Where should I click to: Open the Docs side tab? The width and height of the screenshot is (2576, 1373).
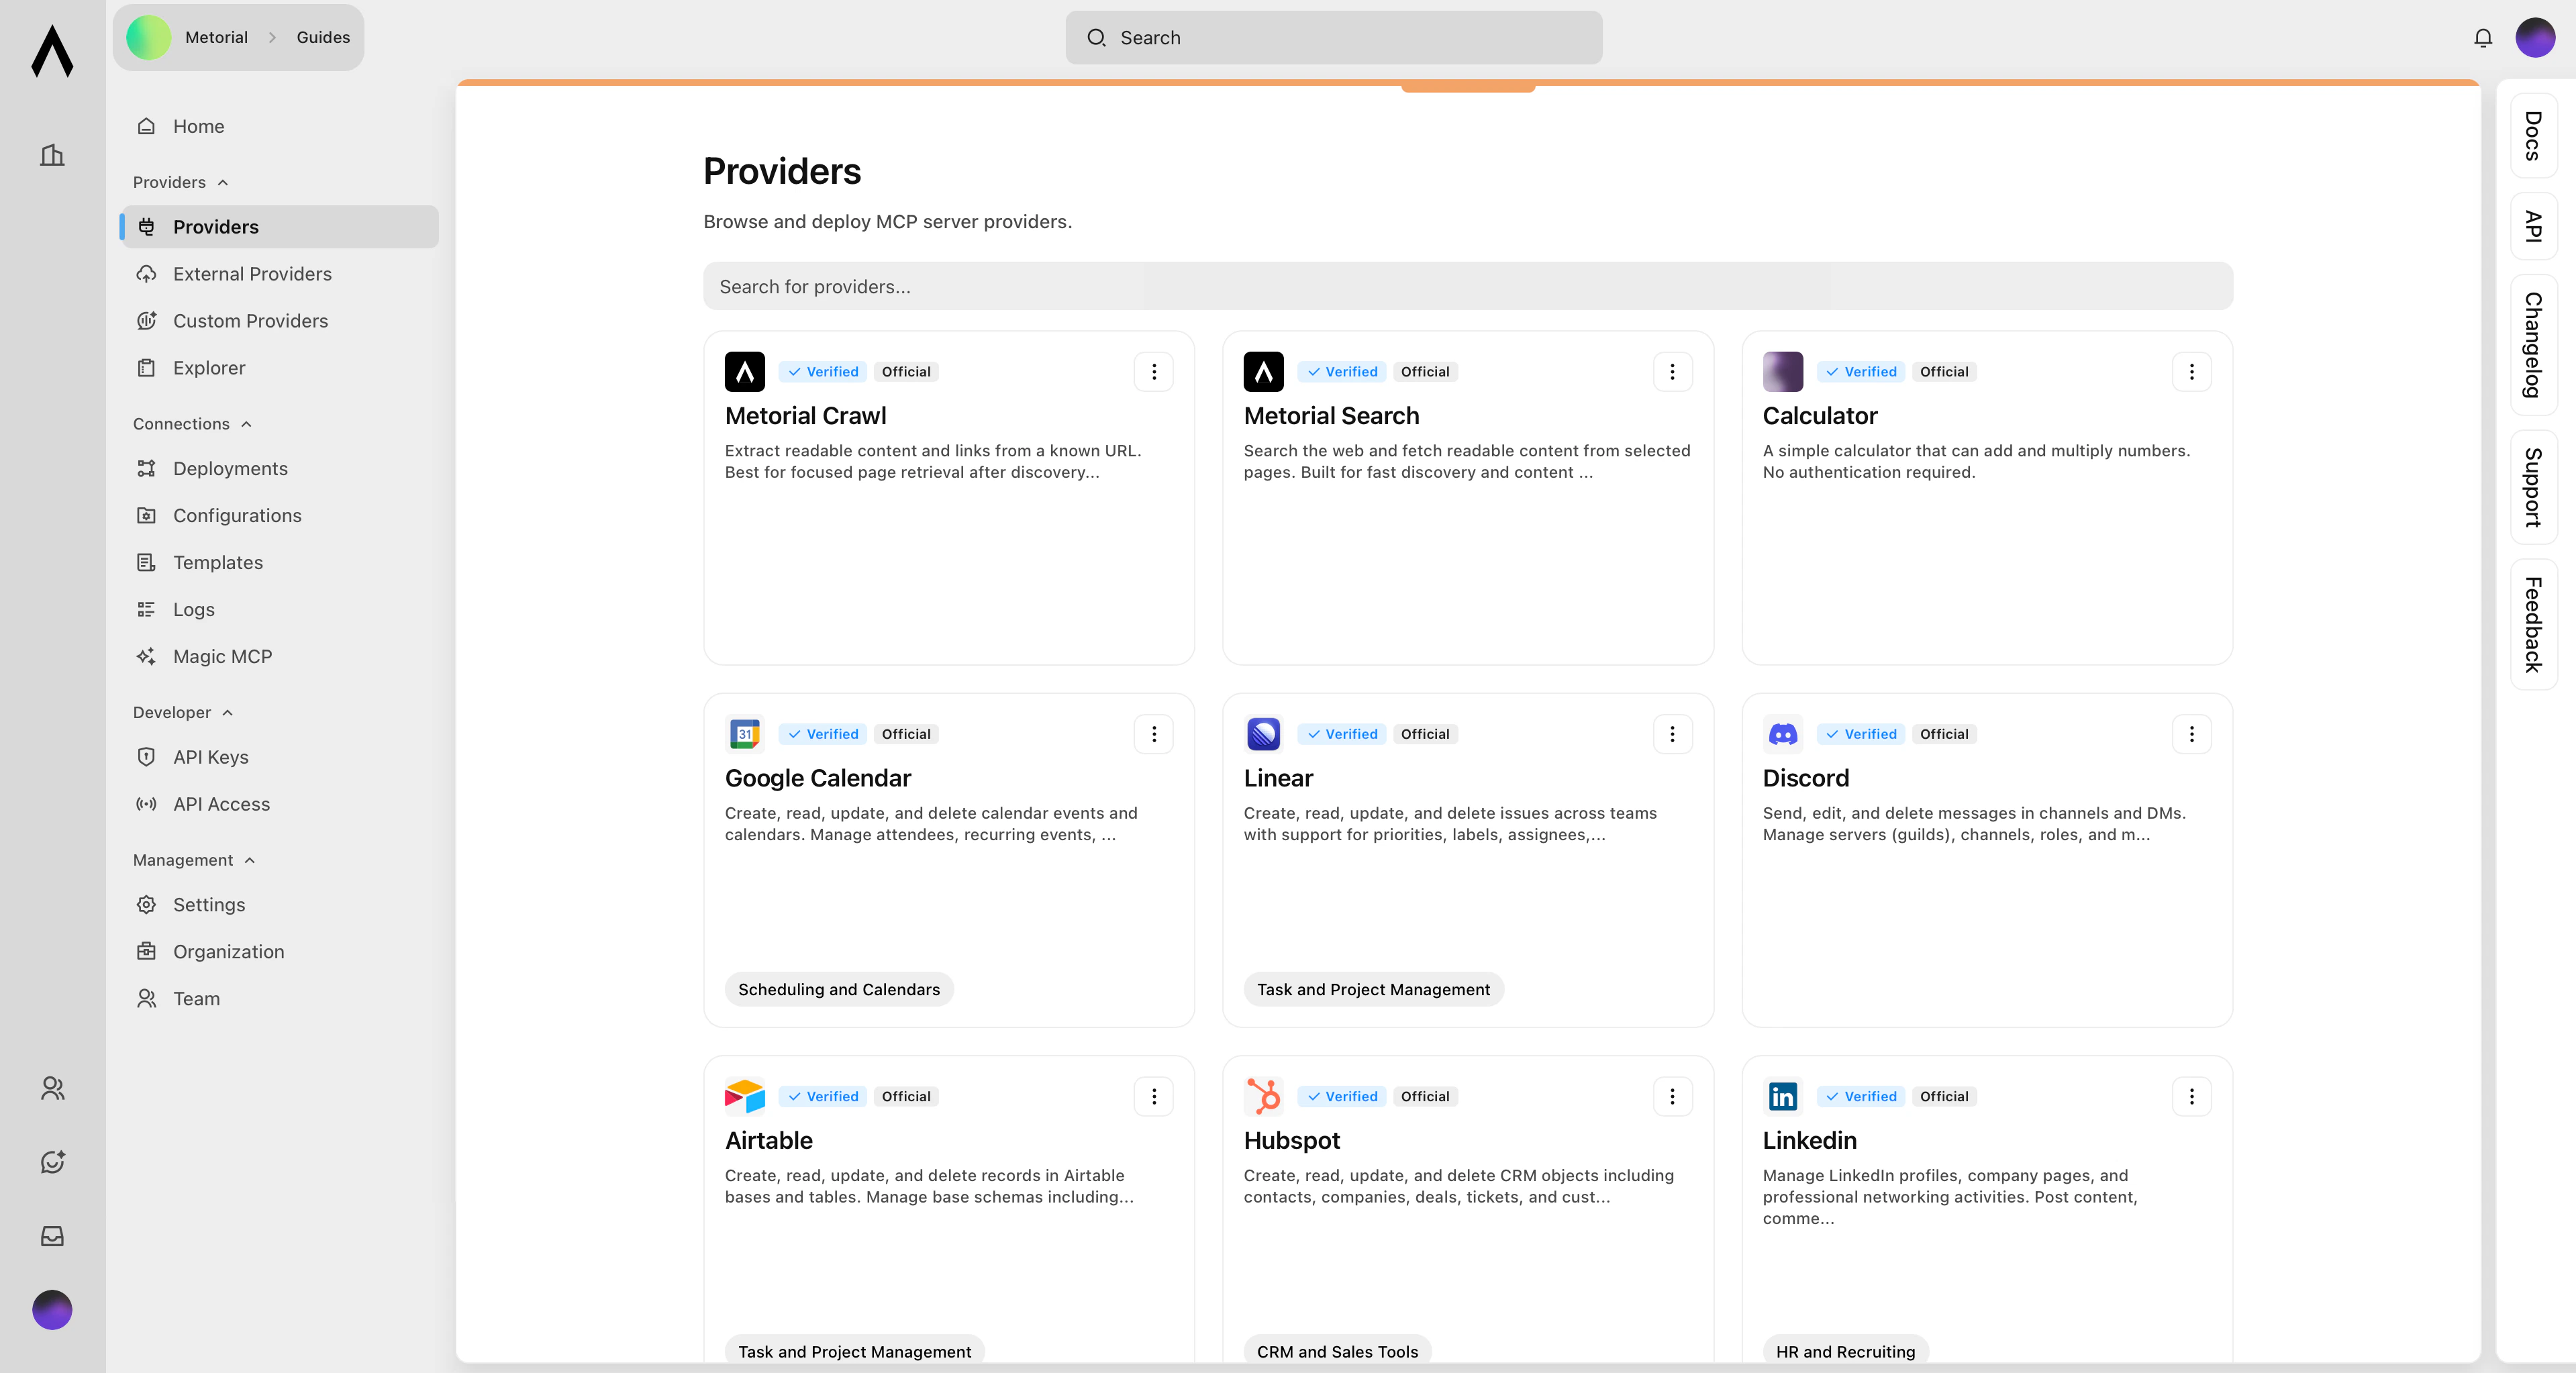[2534, 136]
